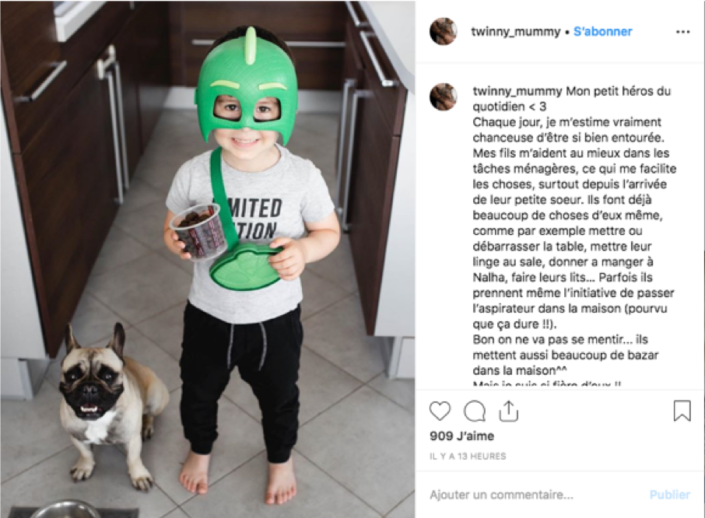Click the twinny_mummy header profile avatar

tap(443, 31)
